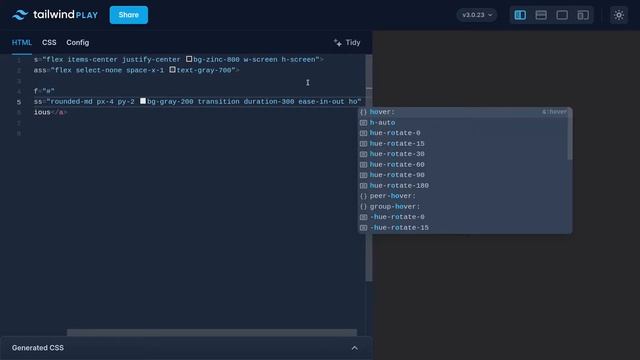Click the braces icon beside peer-hover:
640x360 pixels.
pyautogui.click(x=363, y=196)
